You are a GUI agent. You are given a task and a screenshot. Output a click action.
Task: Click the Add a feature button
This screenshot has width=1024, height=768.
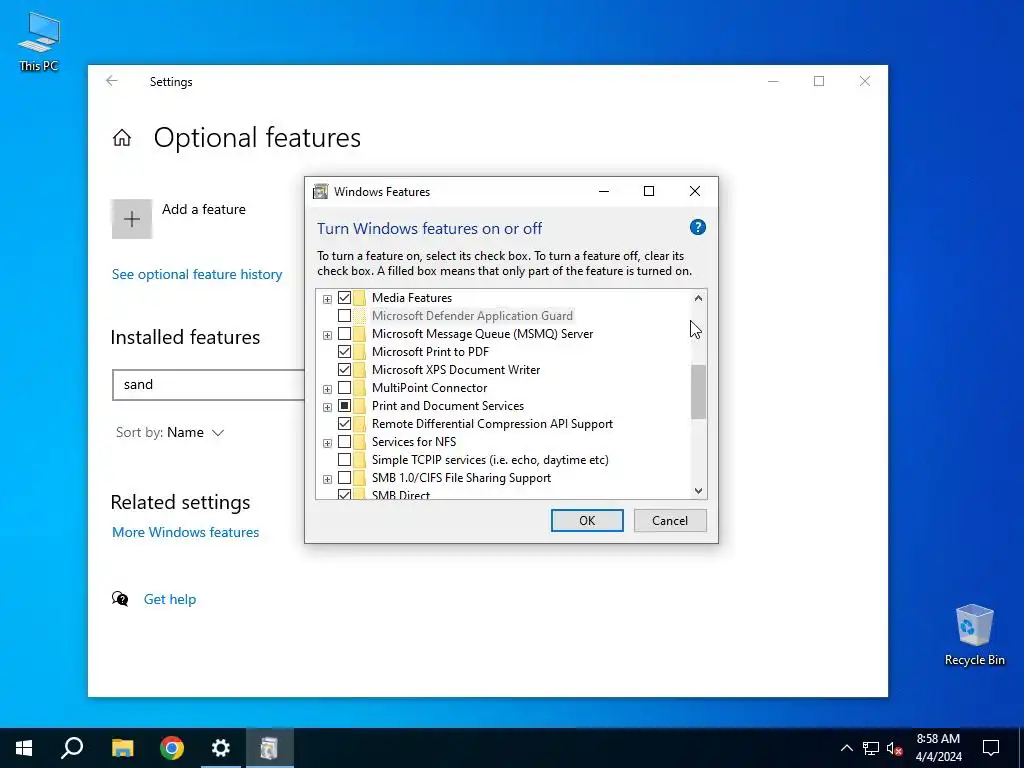(x=179, y=219)
